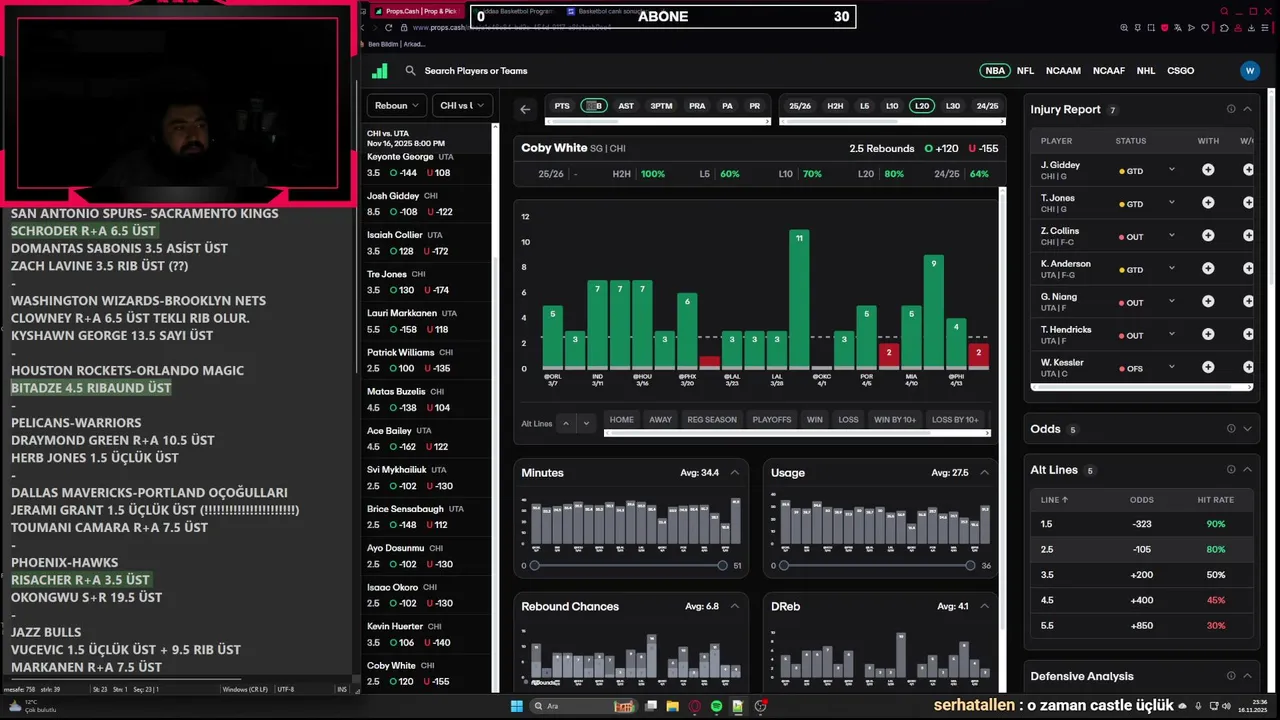Toggle the WIN BY 10+ filter chip
Image resolution: width=1280 pixels, height=720 pixels.
[895, 420]
